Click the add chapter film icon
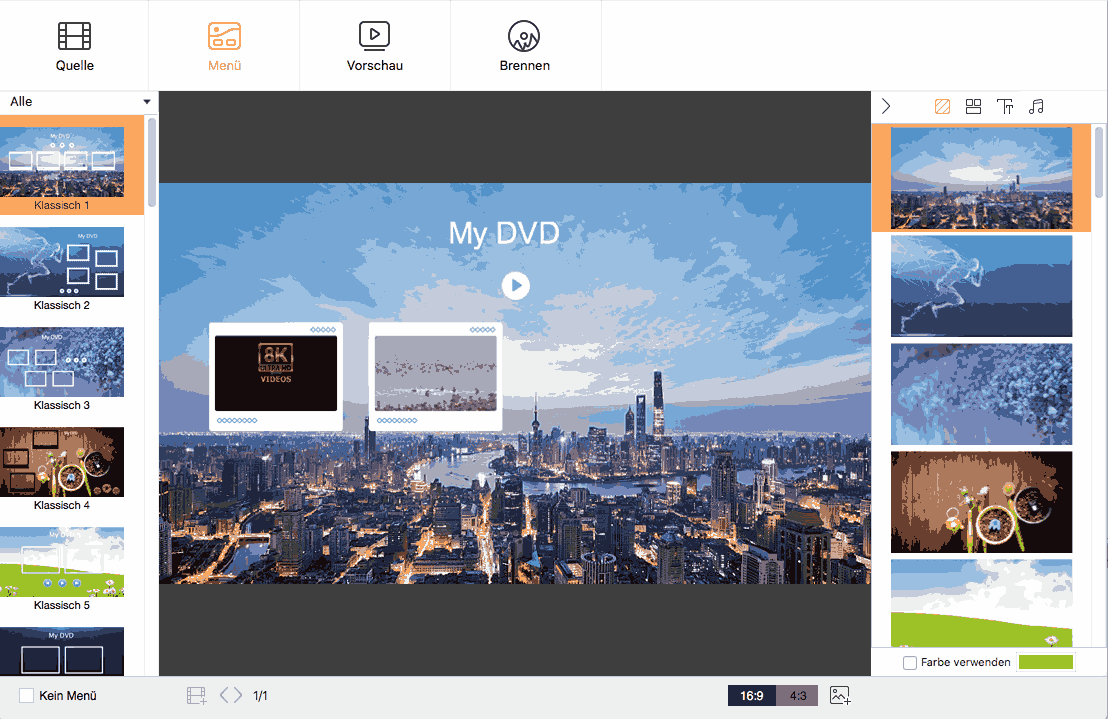This screenshot has width=1108, height=719. pyautogui.click(x=196, y=696)
